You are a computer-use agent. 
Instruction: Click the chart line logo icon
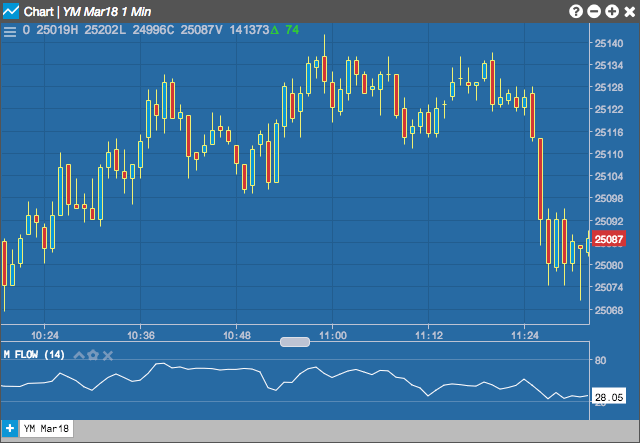(x=11, y=11)
